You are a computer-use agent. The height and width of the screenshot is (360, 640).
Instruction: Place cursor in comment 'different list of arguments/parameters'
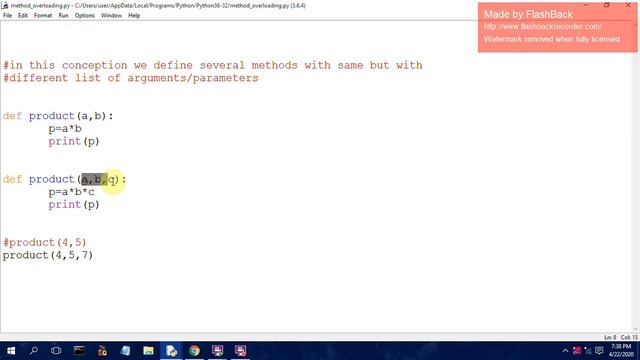131,78
